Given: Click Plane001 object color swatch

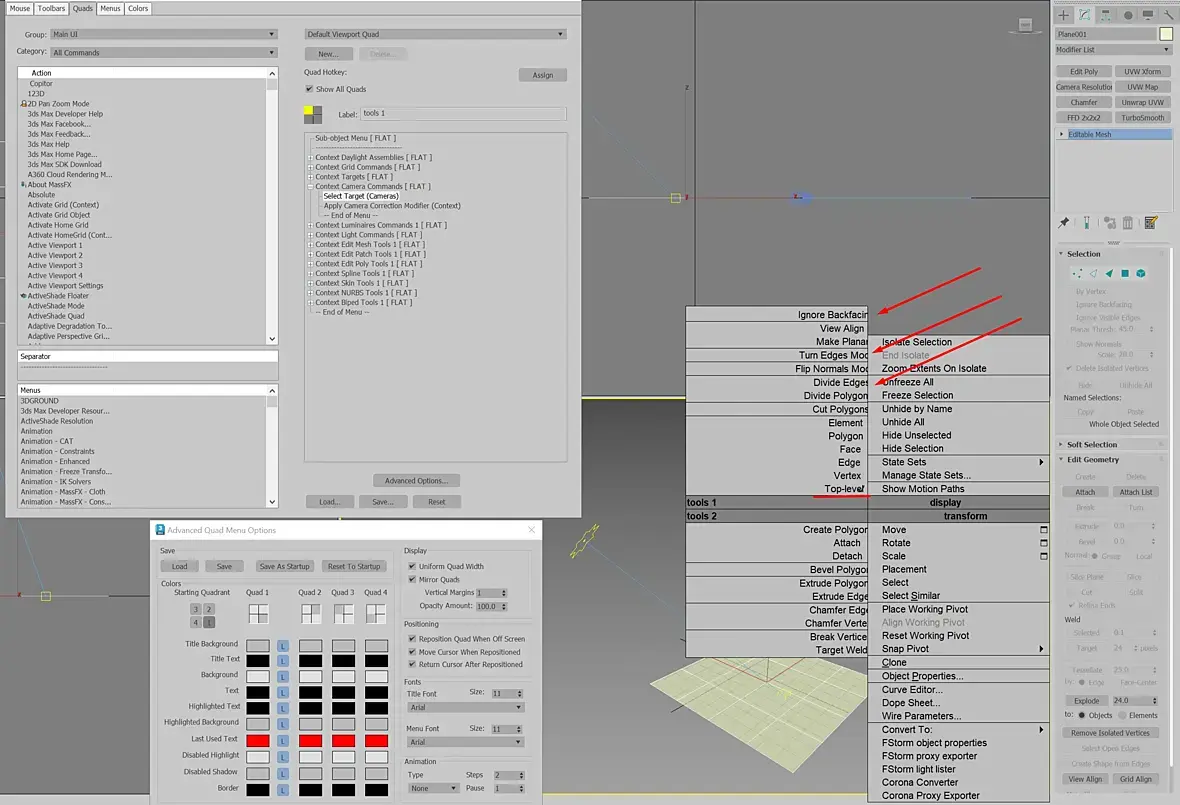Looking at the screenshot, I should tap(1166, 34).
